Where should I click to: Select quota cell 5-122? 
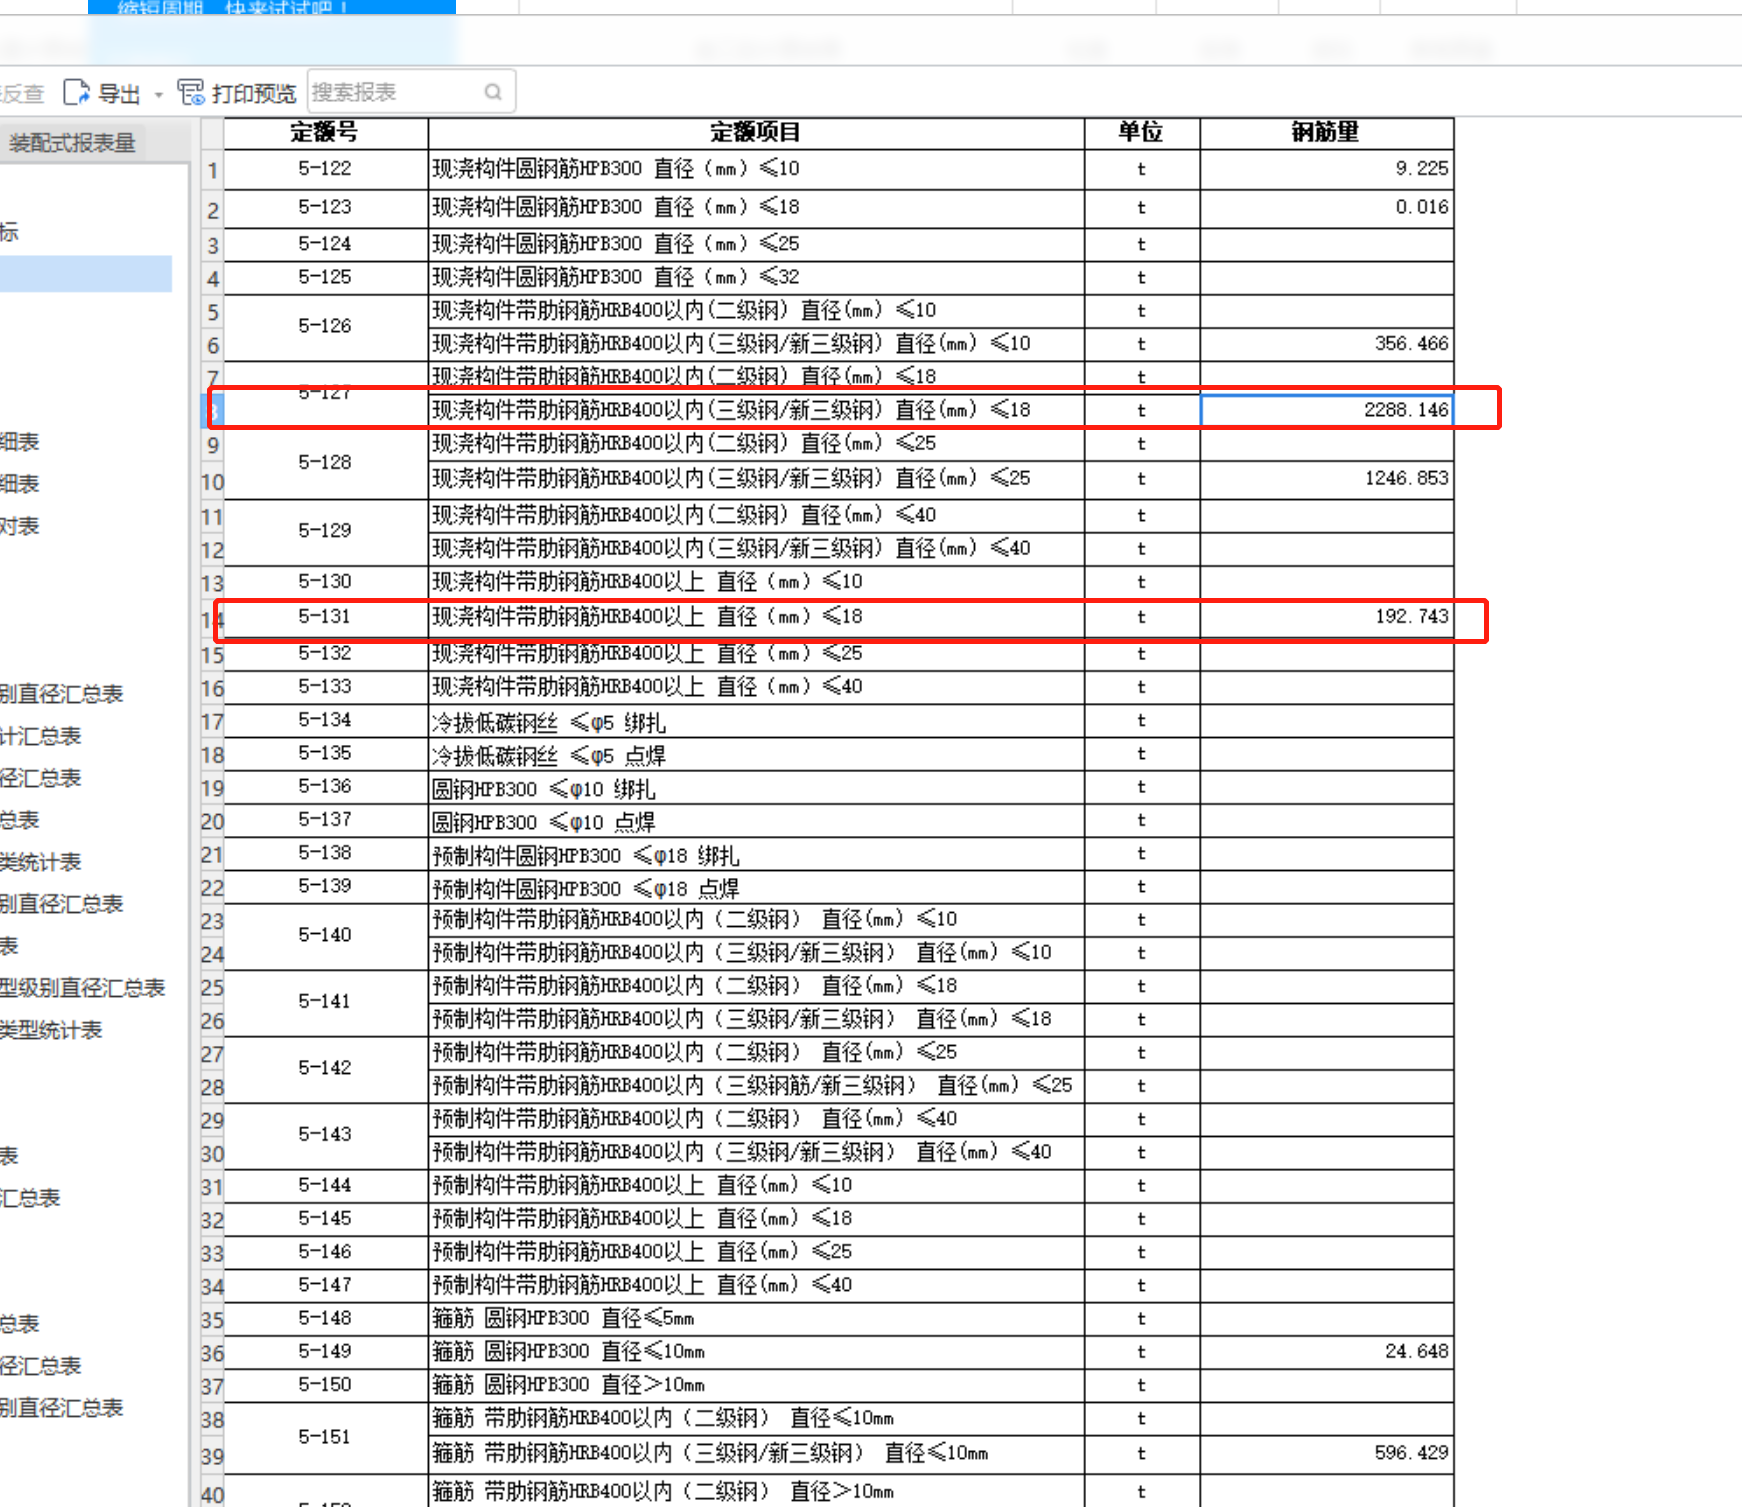(x=325, y=169)
